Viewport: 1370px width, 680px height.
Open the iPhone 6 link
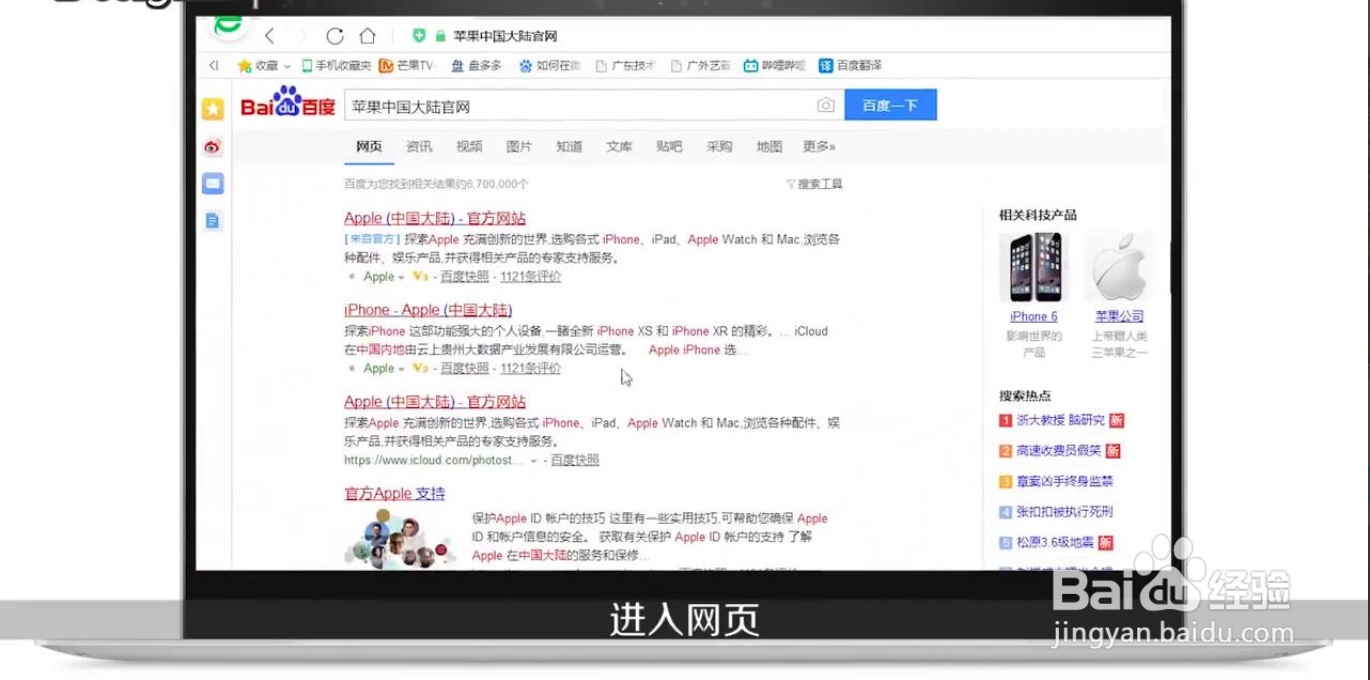(x=1034, y=317)
